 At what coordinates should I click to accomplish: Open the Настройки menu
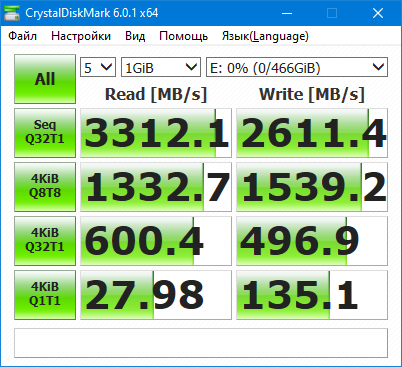81,36
